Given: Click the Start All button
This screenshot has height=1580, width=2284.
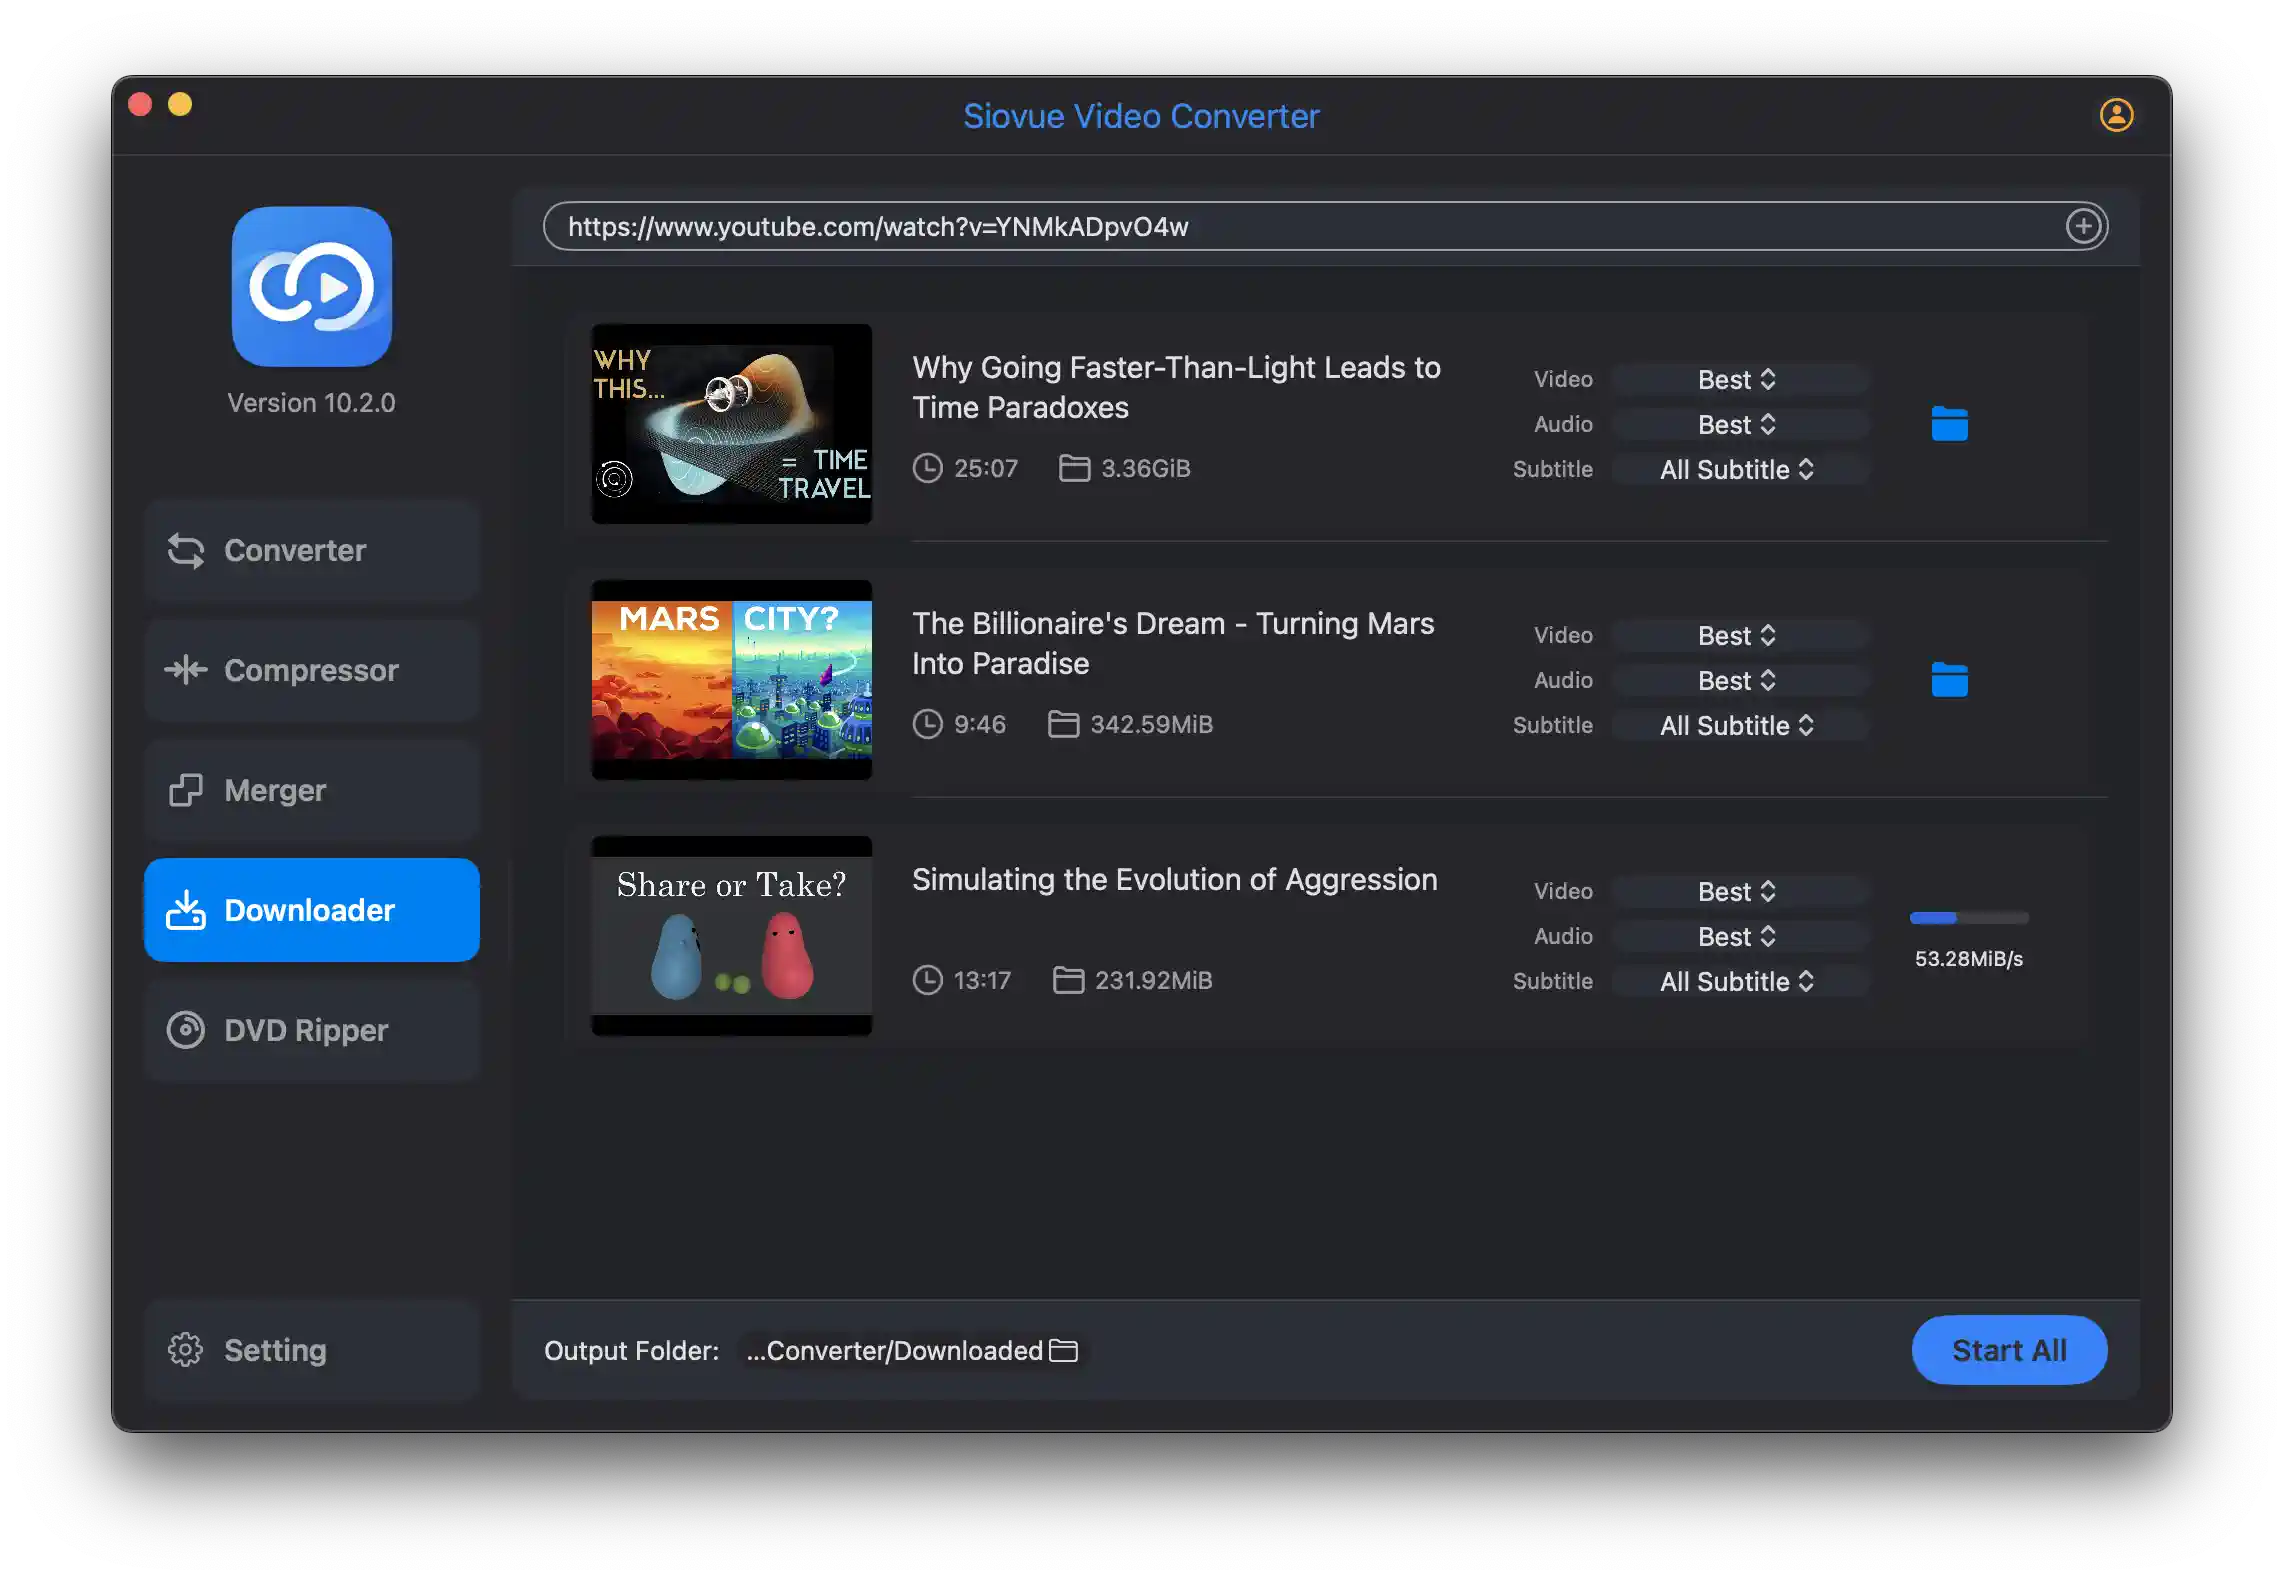Looking at the screenshot, I should [x=2009, y=1350].
